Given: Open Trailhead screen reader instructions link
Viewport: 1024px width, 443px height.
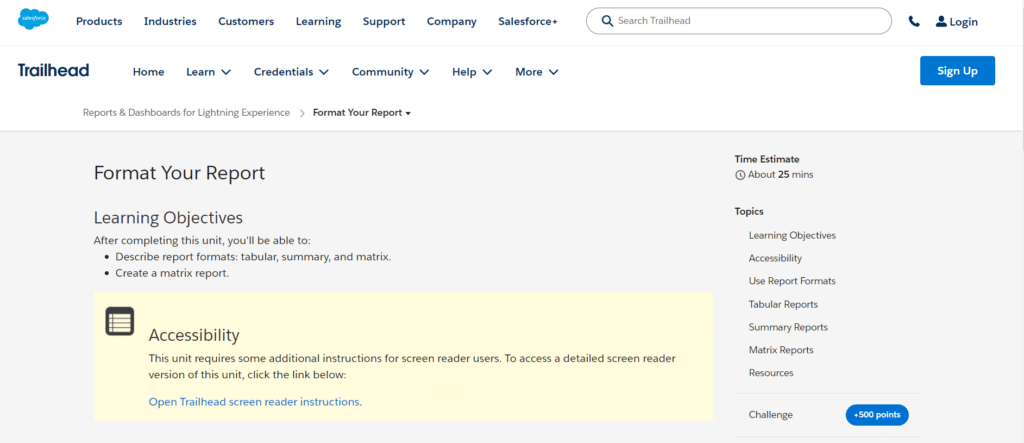Looking at the screenshot, I should [254, 402].
